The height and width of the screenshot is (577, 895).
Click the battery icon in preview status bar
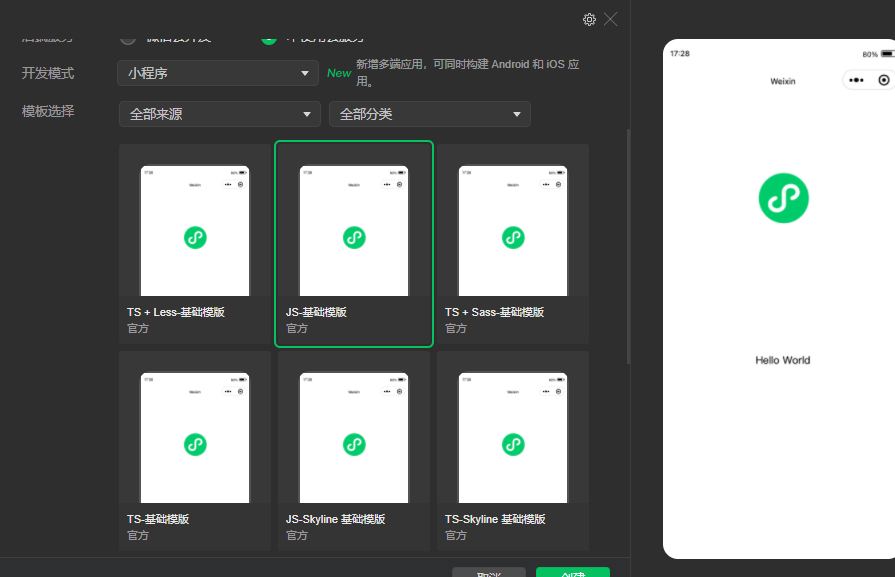(x=888, y=54)
